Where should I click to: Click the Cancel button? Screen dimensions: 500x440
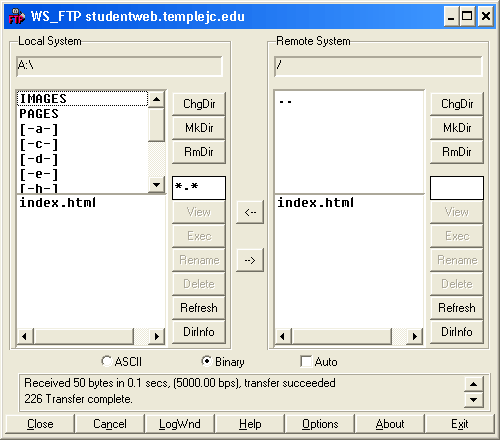pos(110,424)
